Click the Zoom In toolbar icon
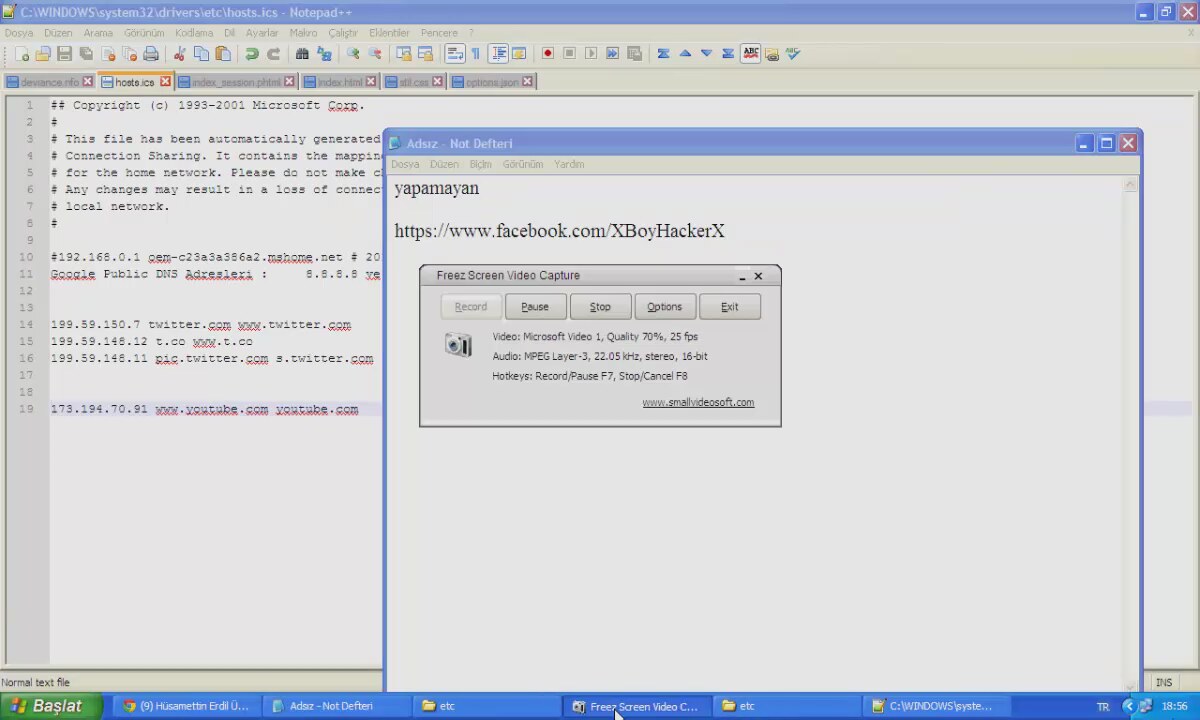 point(353,54)
